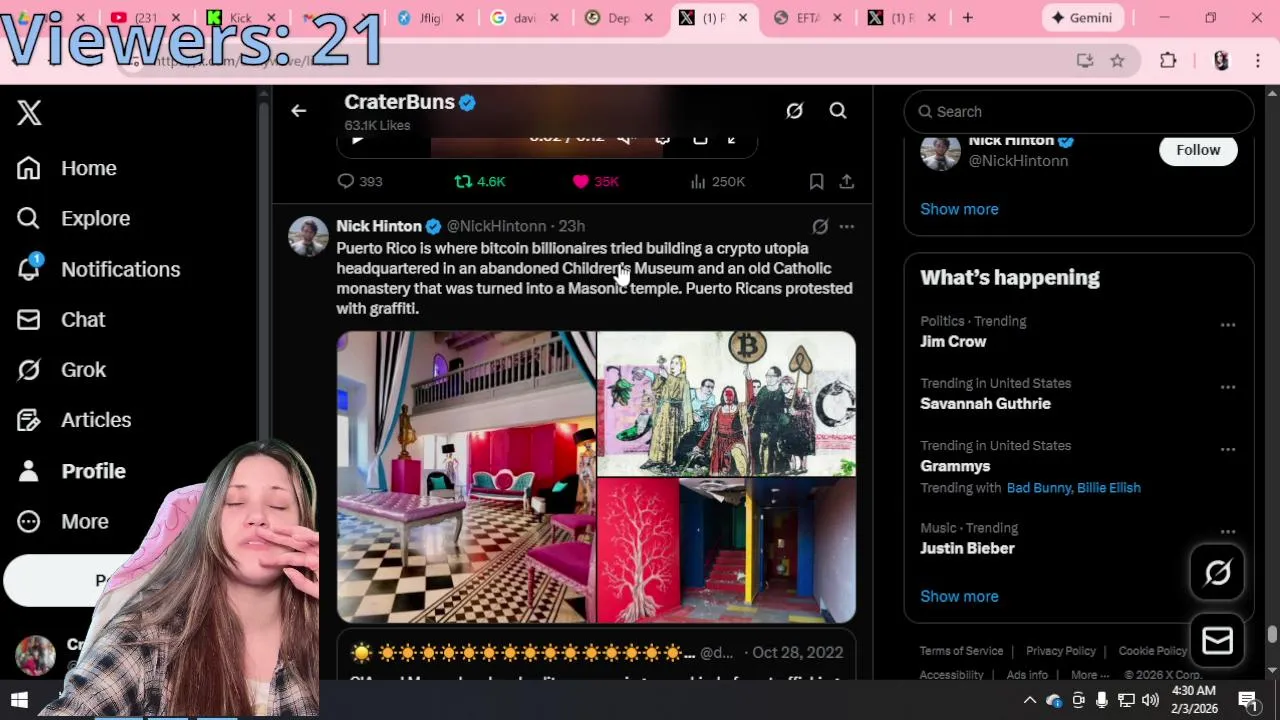Open options menu for Grammys trend
1280x720 pixels.
(x=1228, y=449)
